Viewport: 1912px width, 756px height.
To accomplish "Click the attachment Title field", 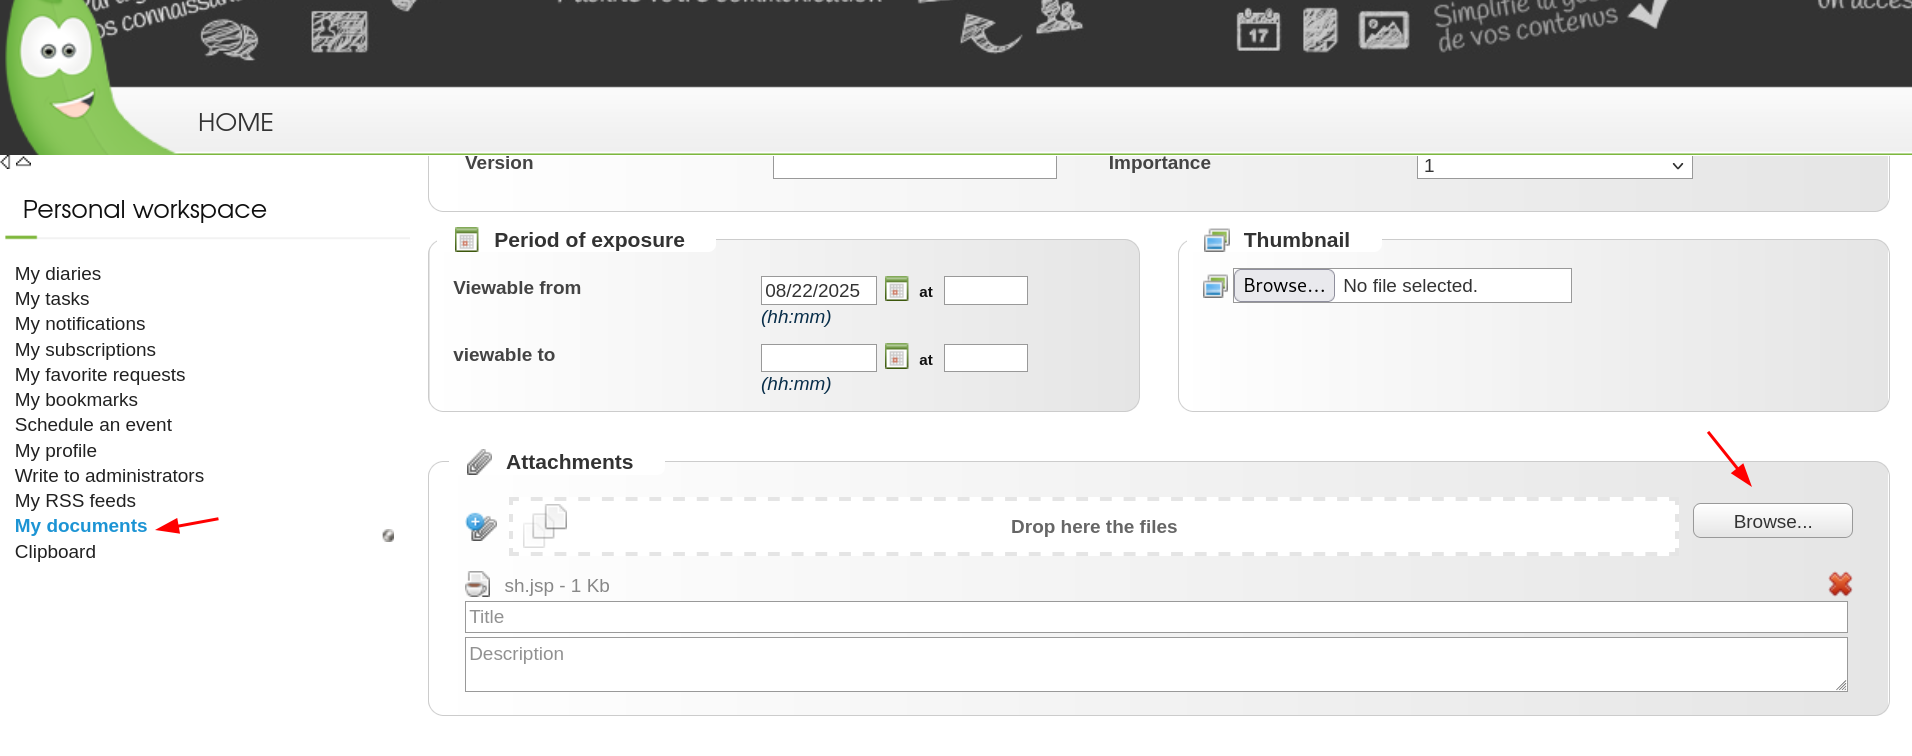I will pyautogui.click(x=1155, y=617).
